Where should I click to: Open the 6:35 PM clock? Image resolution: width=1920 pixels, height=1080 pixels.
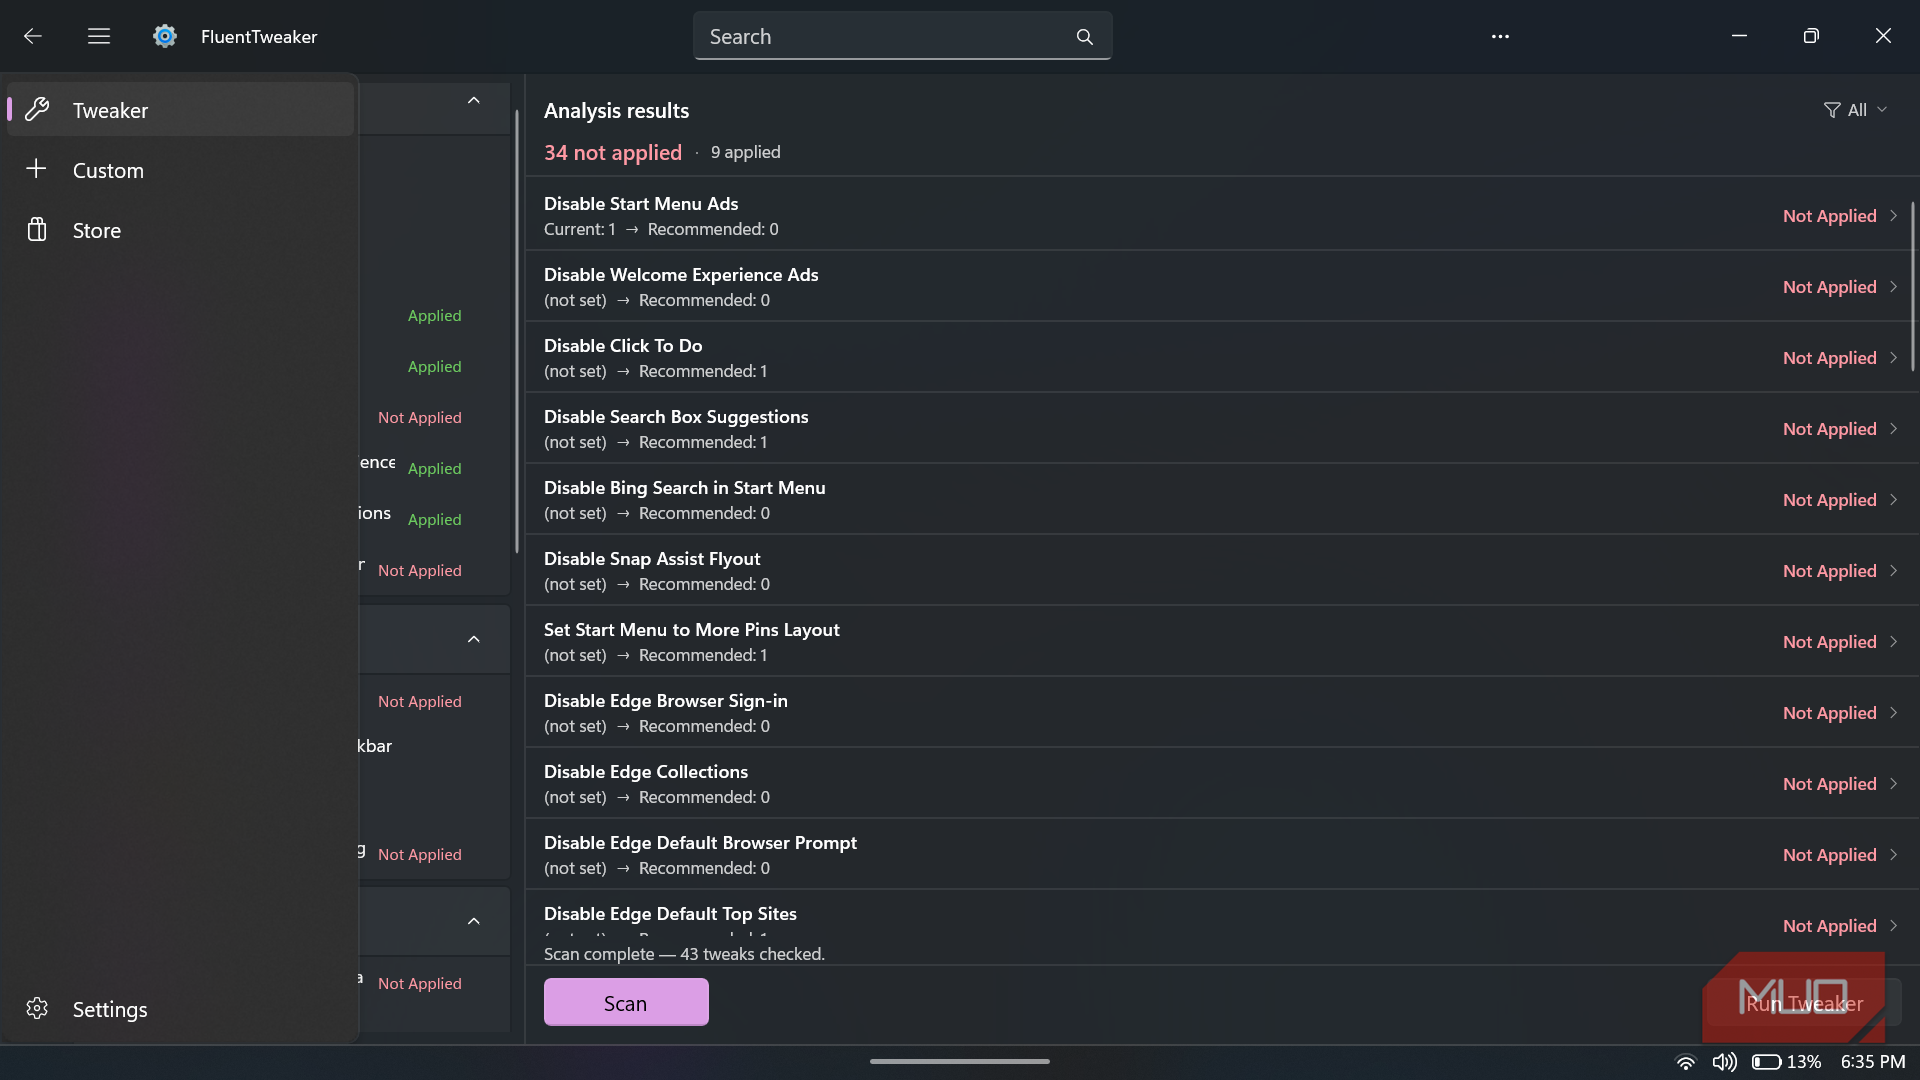click(1873, 1062)
